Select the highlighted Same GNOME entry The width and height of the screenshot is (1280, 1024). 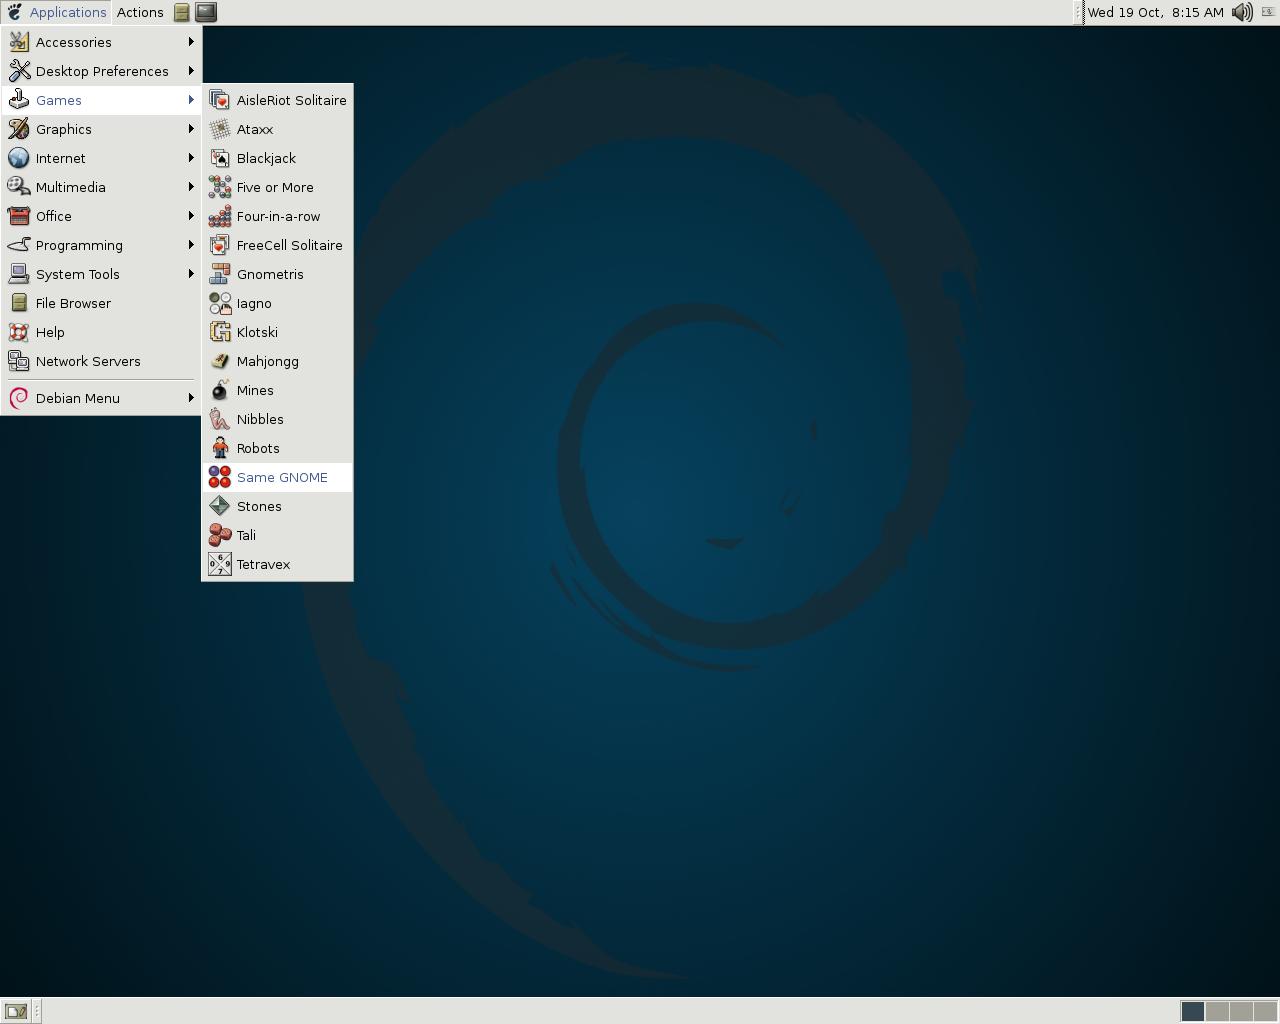click(277, 477)
